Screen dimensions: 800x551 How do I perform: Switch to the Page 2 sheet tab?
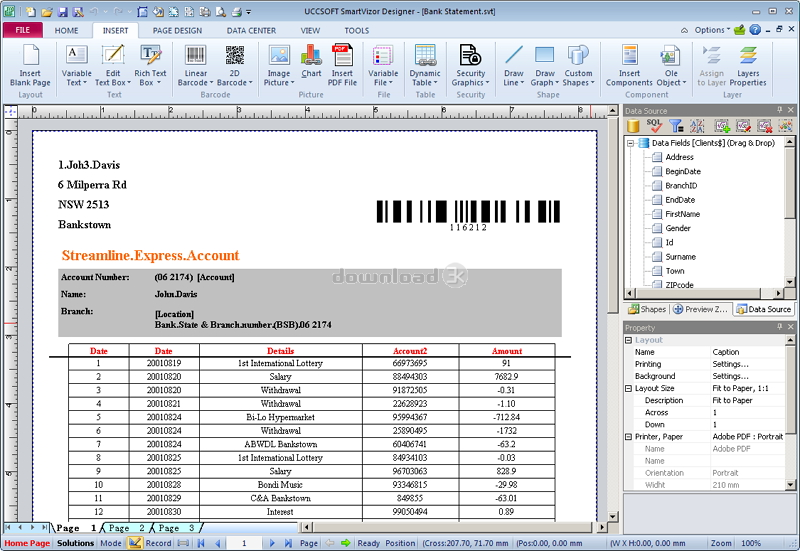[x=126, y=527]
